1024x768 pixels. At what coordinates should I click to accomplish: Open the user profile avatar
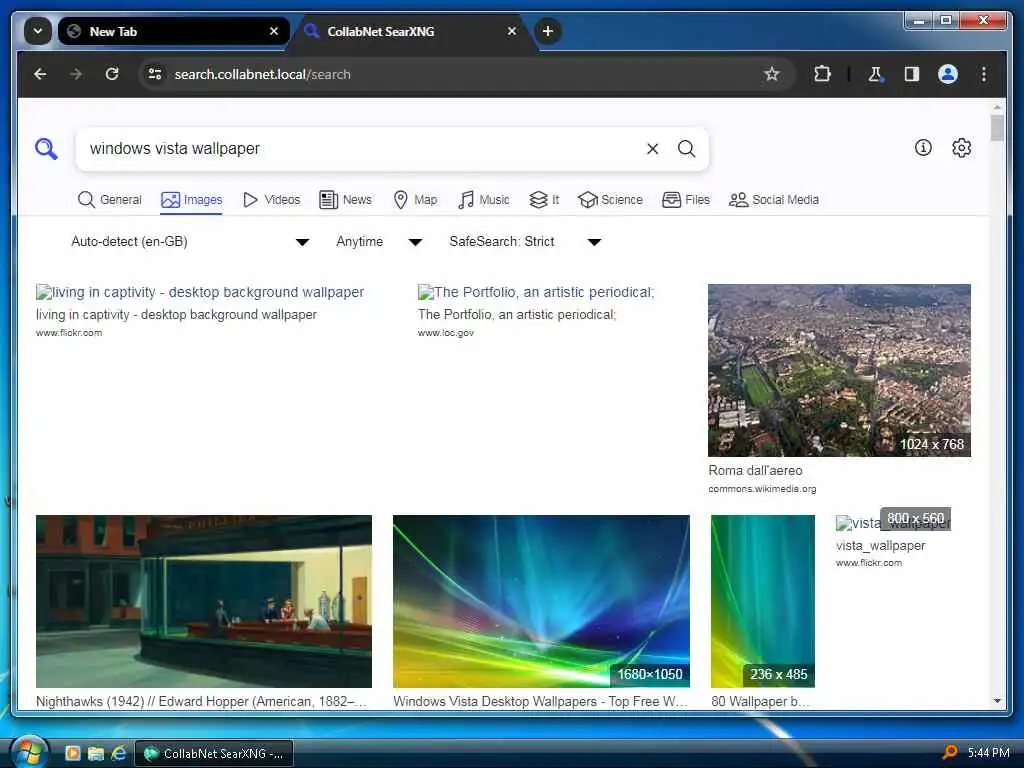click(x=948, y=74)
